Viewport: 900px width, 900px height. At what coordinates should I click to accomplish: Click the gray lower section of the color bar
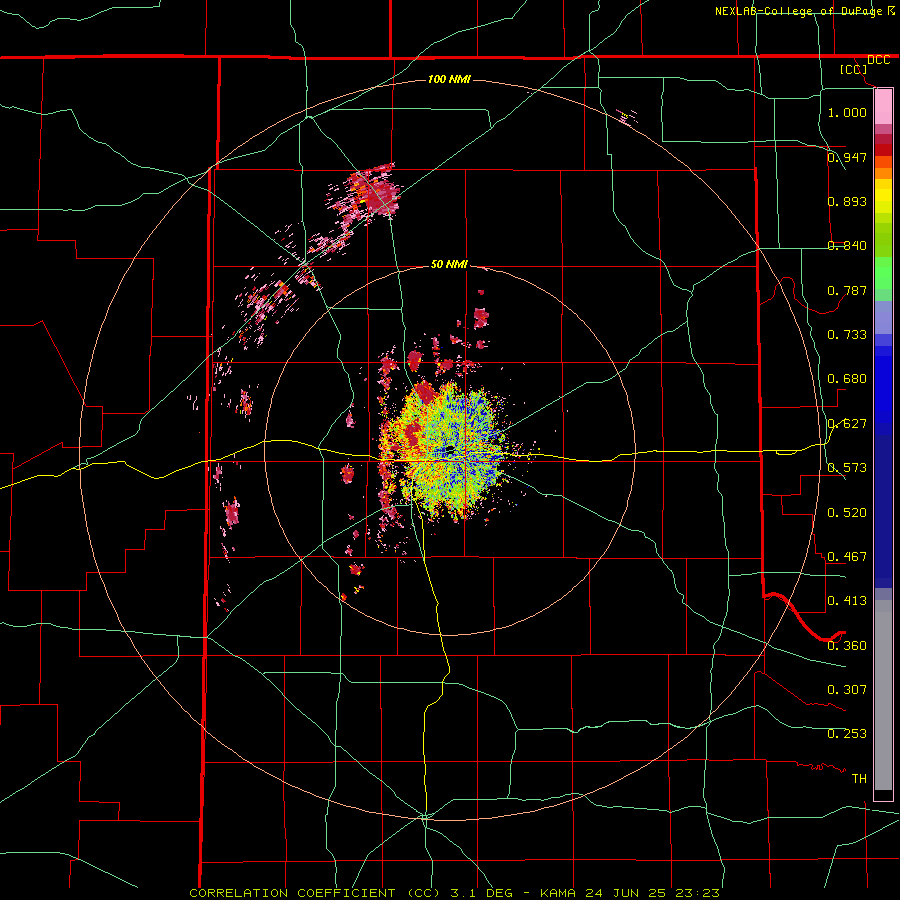(883, 695)
